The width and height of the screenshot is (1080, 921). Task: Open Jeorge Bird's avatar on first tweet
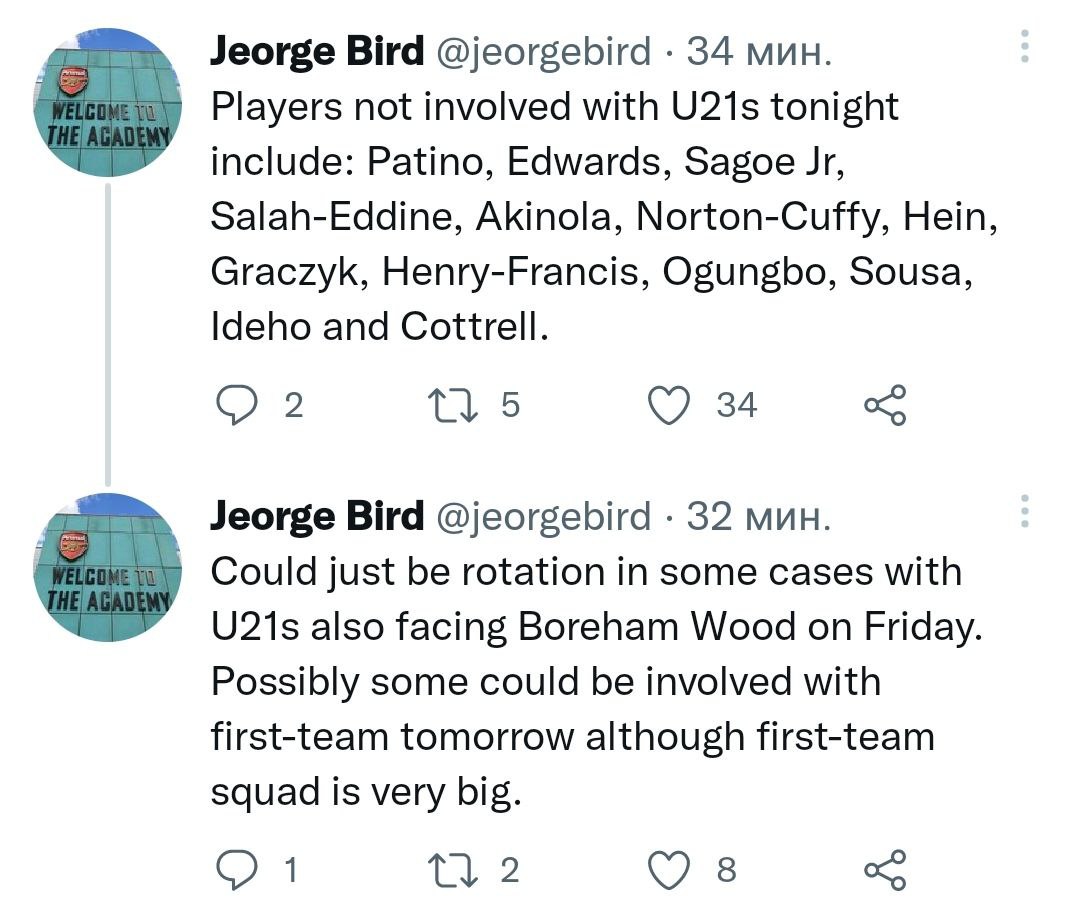tap(108, 103)
